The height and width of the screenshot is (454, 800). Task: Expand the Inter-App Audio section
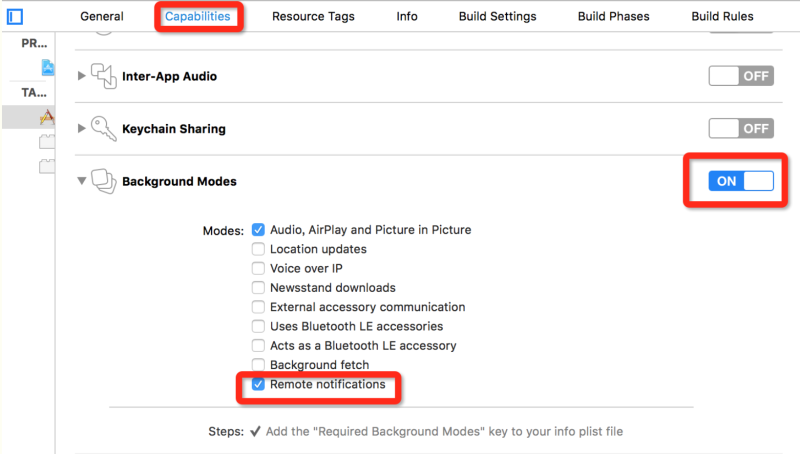82,76
